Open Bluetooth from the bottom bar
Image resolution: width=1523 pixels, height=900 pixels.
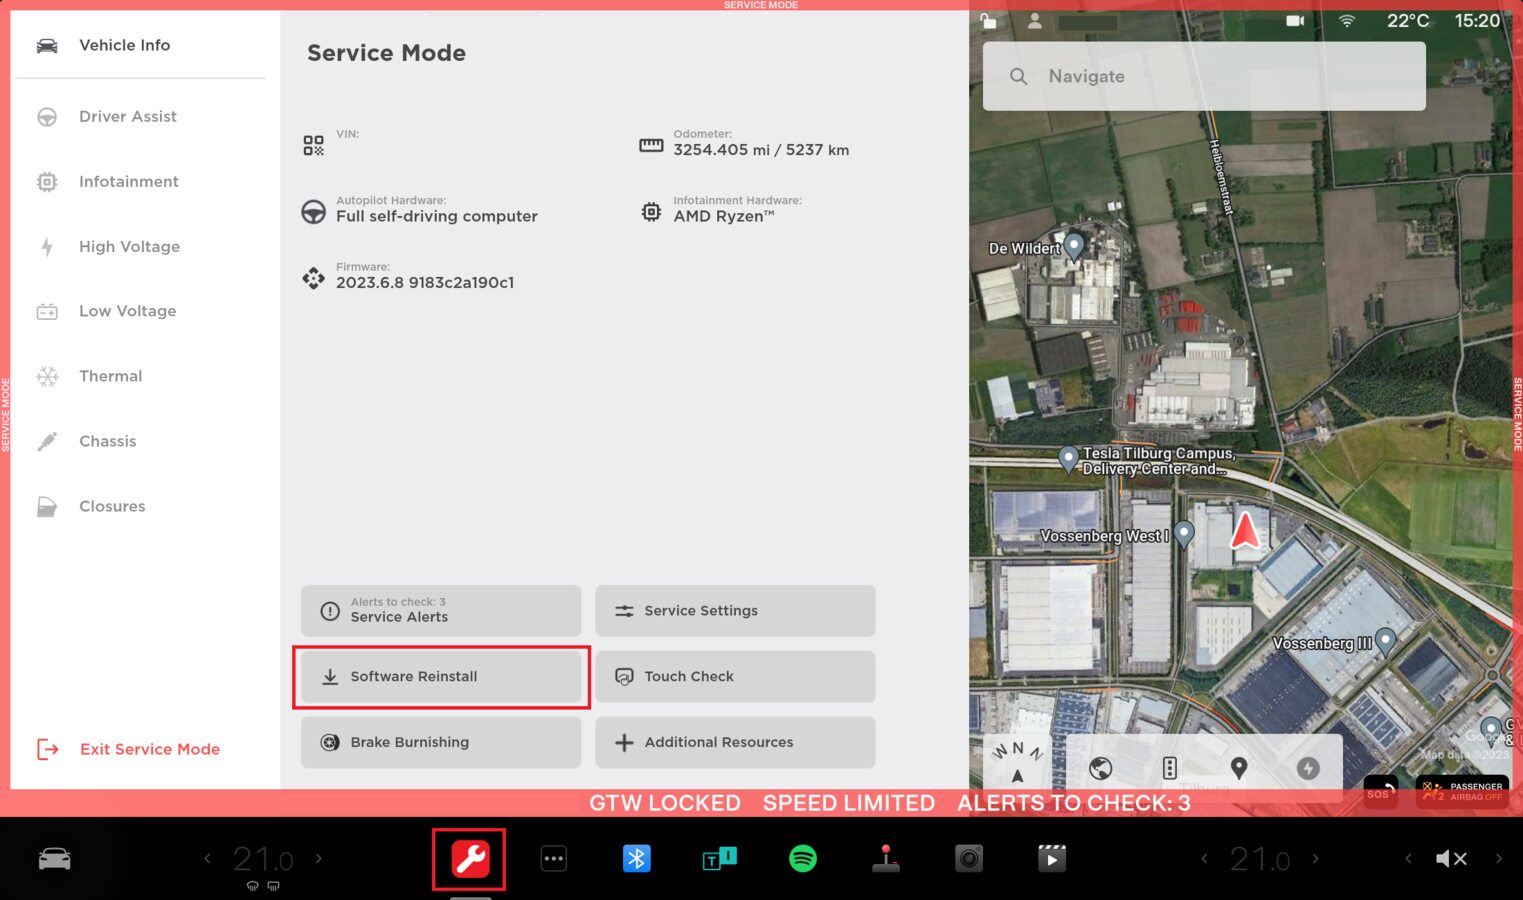coord(636,859)
